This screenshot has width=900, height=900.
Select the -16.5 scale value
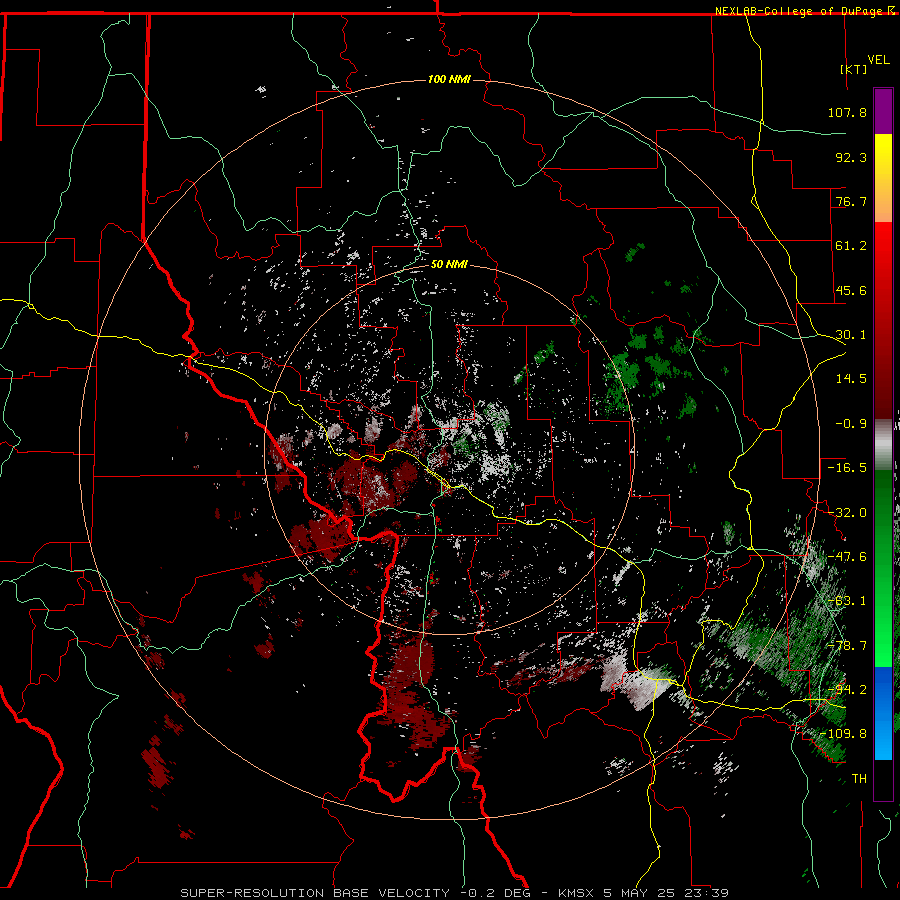(x=847, y=468)
